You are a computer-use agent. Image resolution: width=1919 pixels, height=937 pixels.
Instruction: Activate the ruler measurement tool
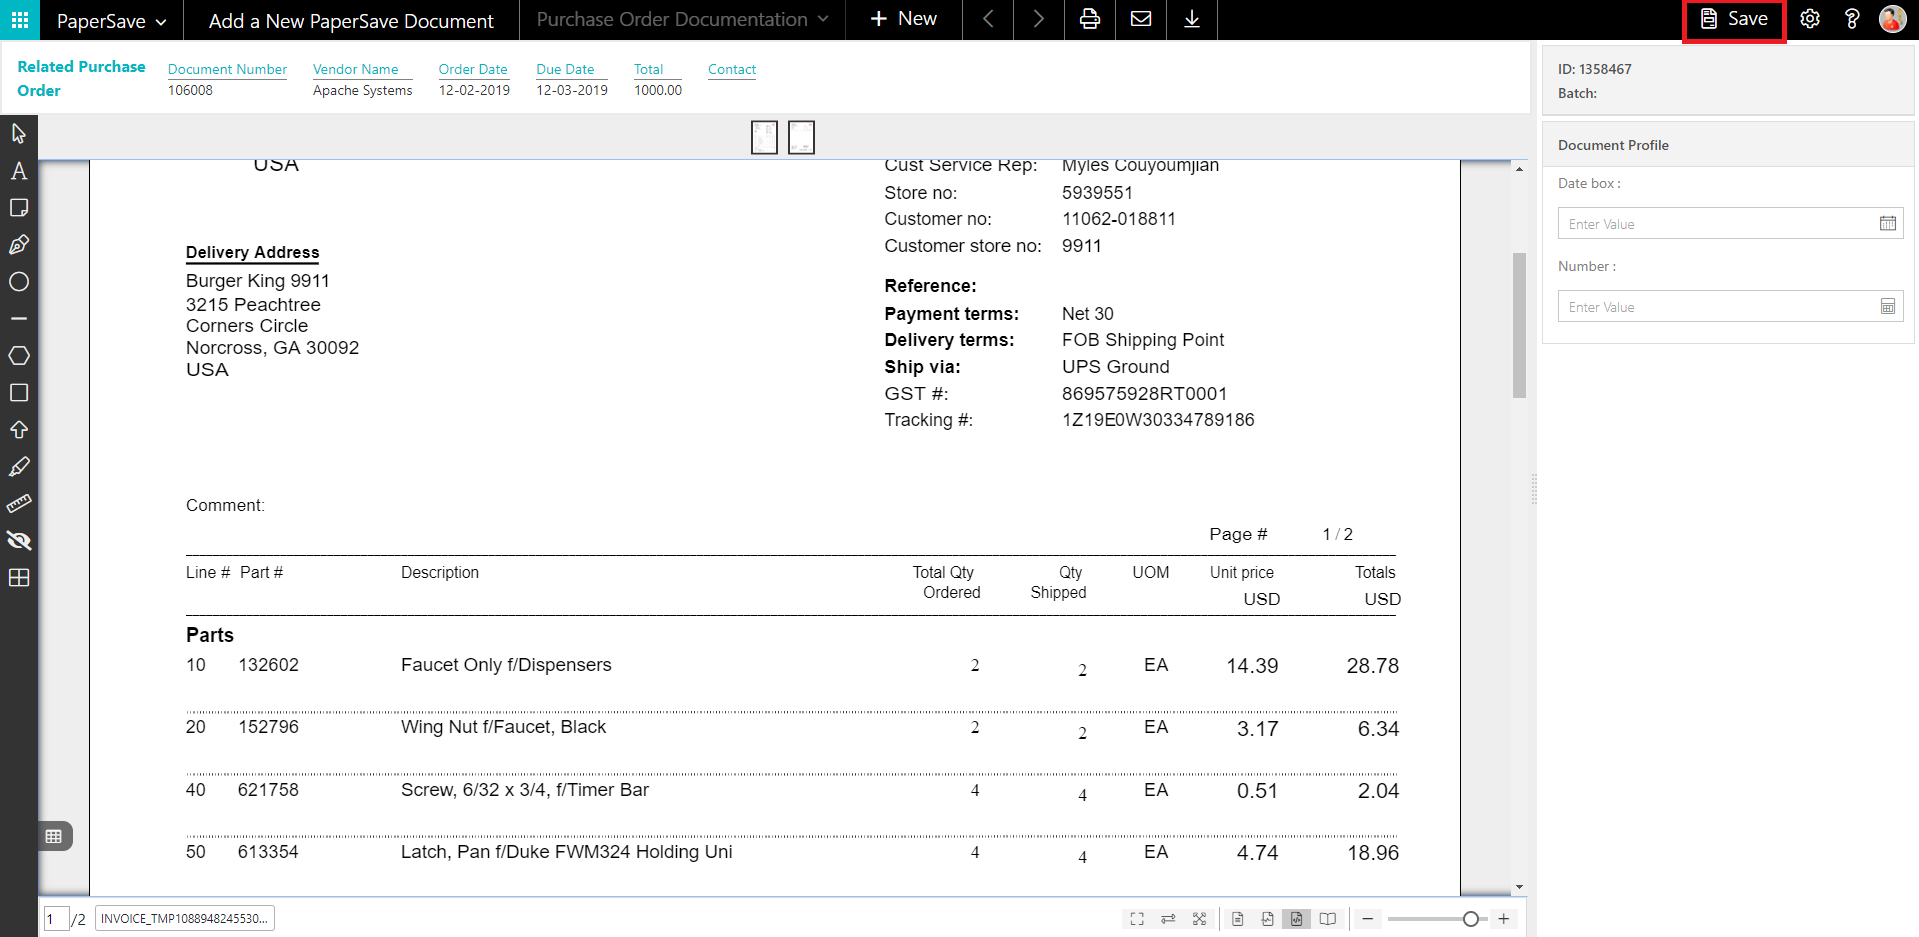[x=18, y=504]
